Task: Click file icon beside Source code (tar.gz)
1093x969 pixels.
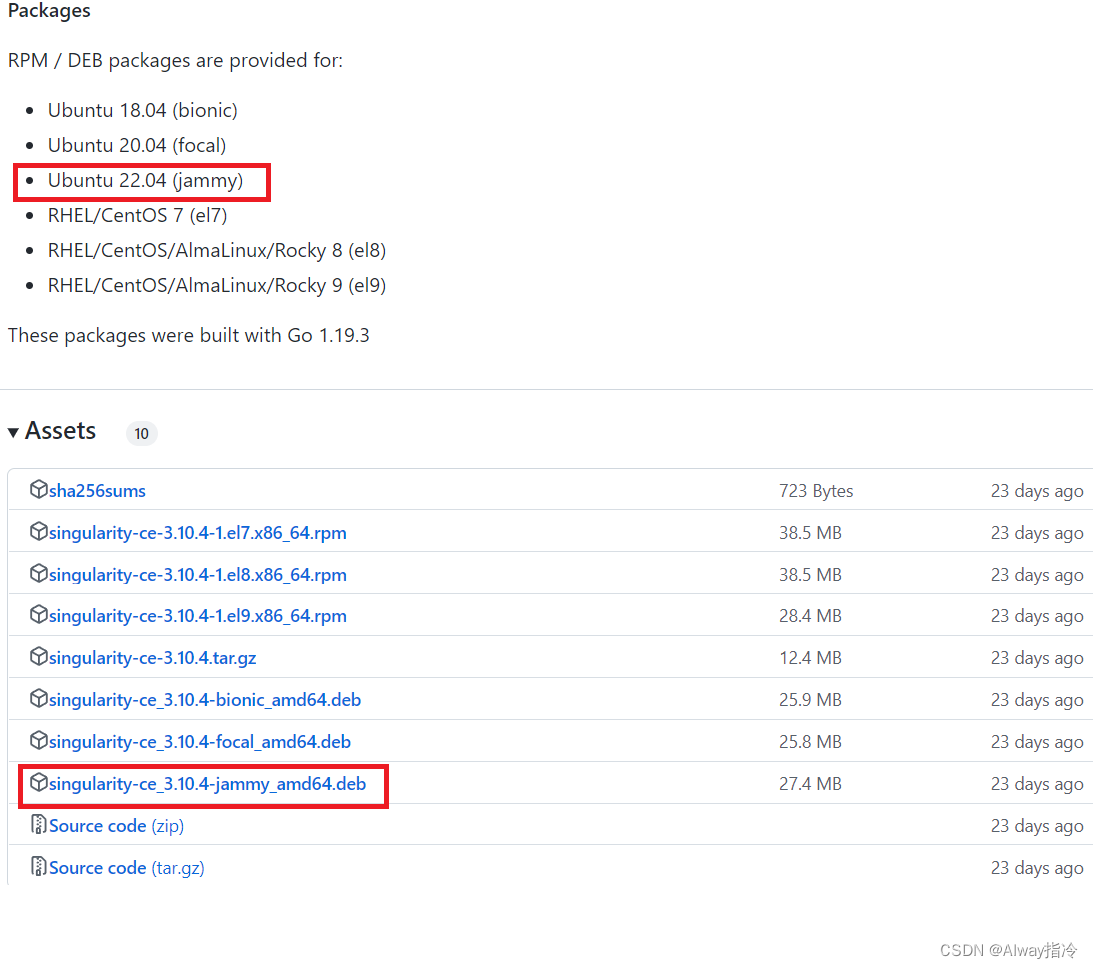Action: pos(38,867)
